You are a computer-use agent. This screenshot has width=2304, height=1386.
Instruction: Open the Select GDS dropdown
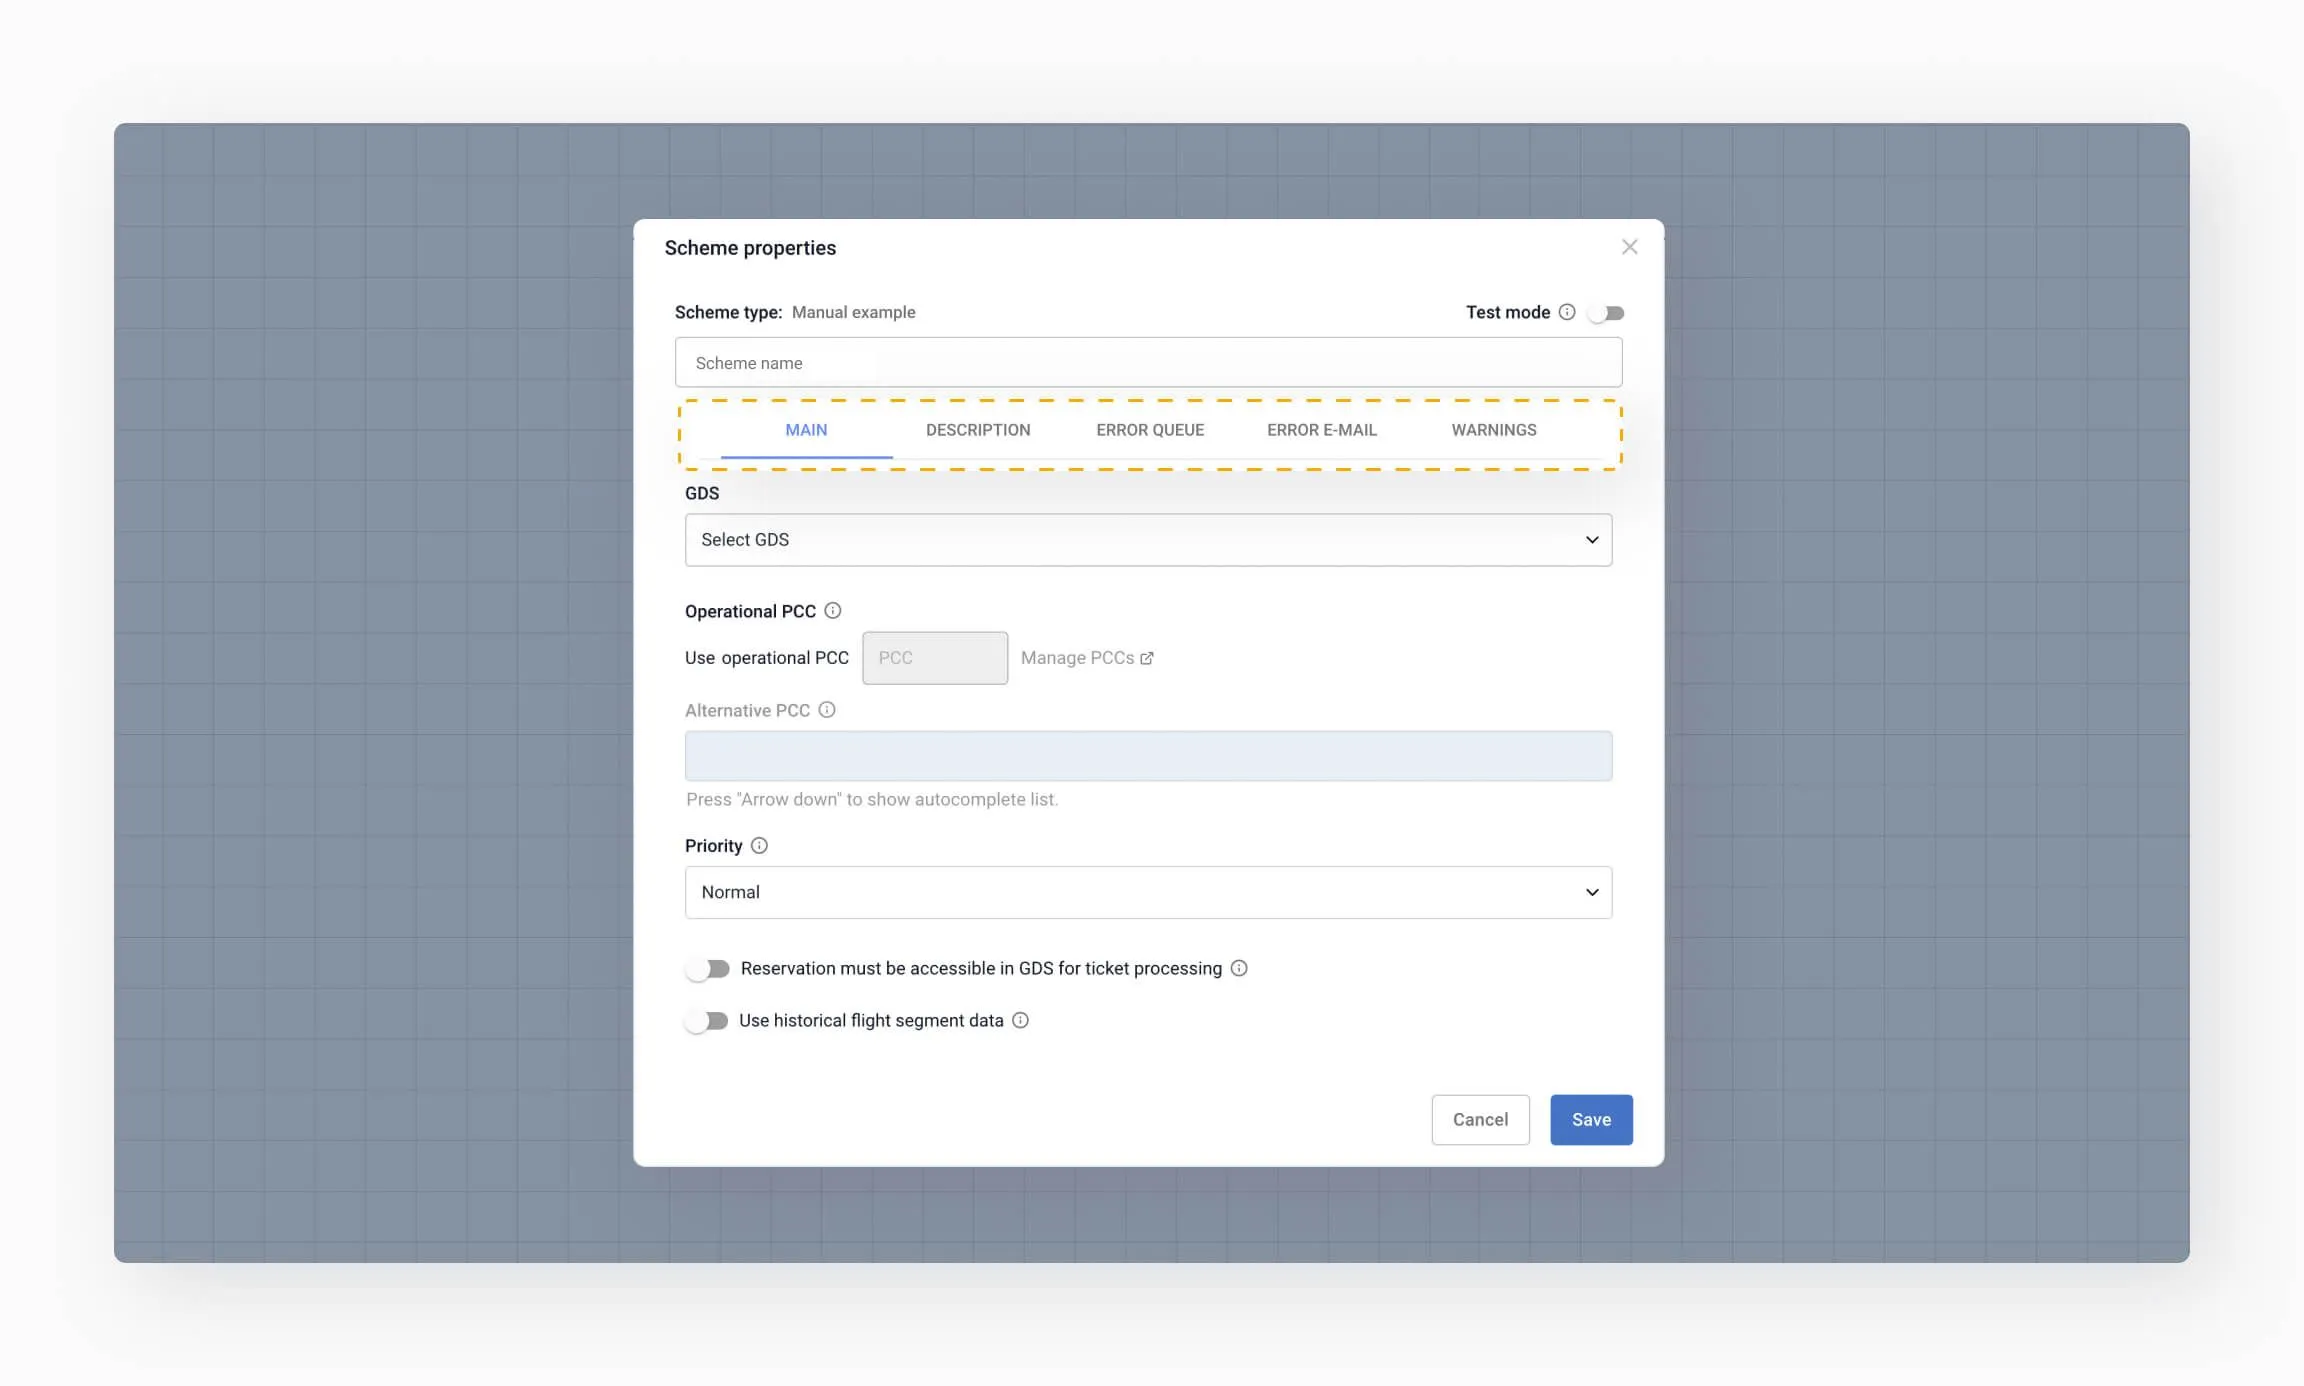(1148, 540)
